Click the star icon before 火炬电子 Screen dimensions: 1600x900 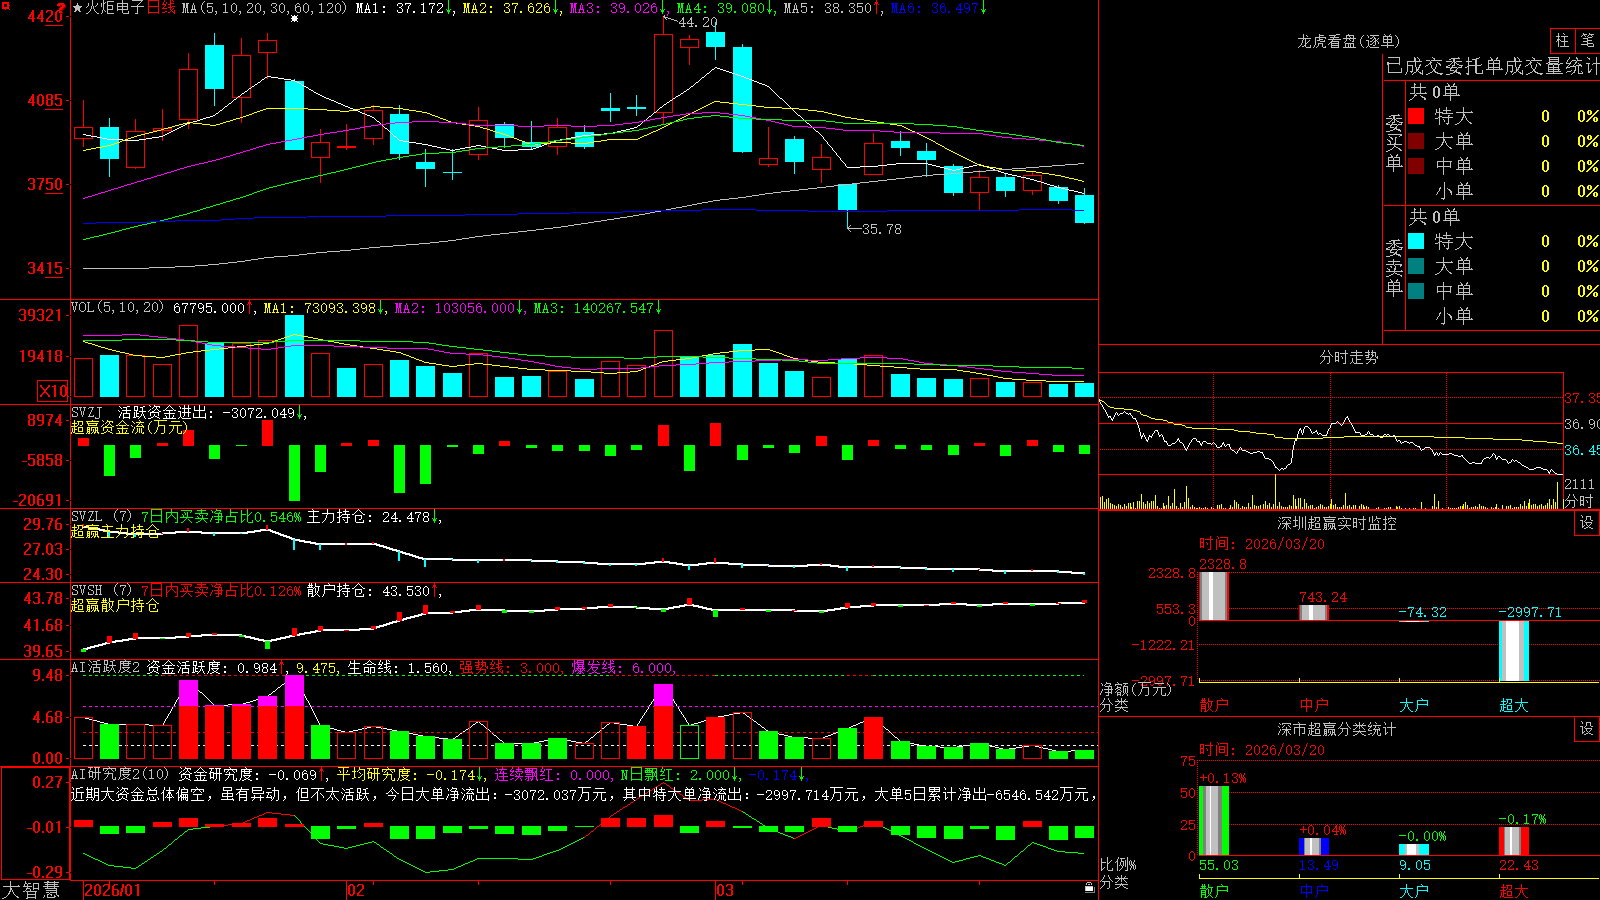77,8
